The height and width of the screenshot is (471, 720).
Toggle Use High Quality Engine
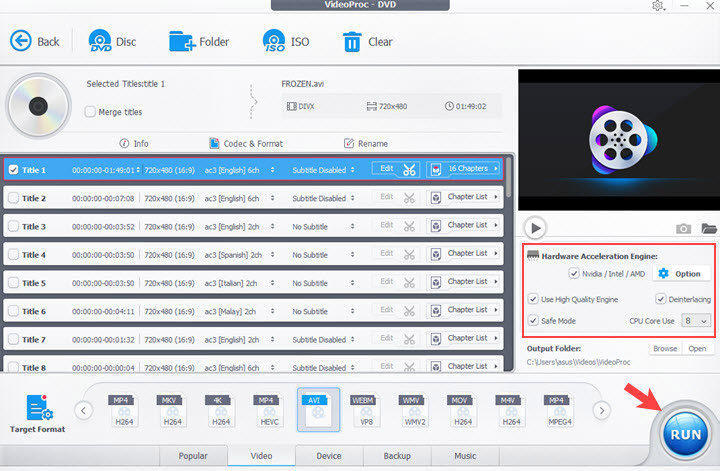coord(533,299)
